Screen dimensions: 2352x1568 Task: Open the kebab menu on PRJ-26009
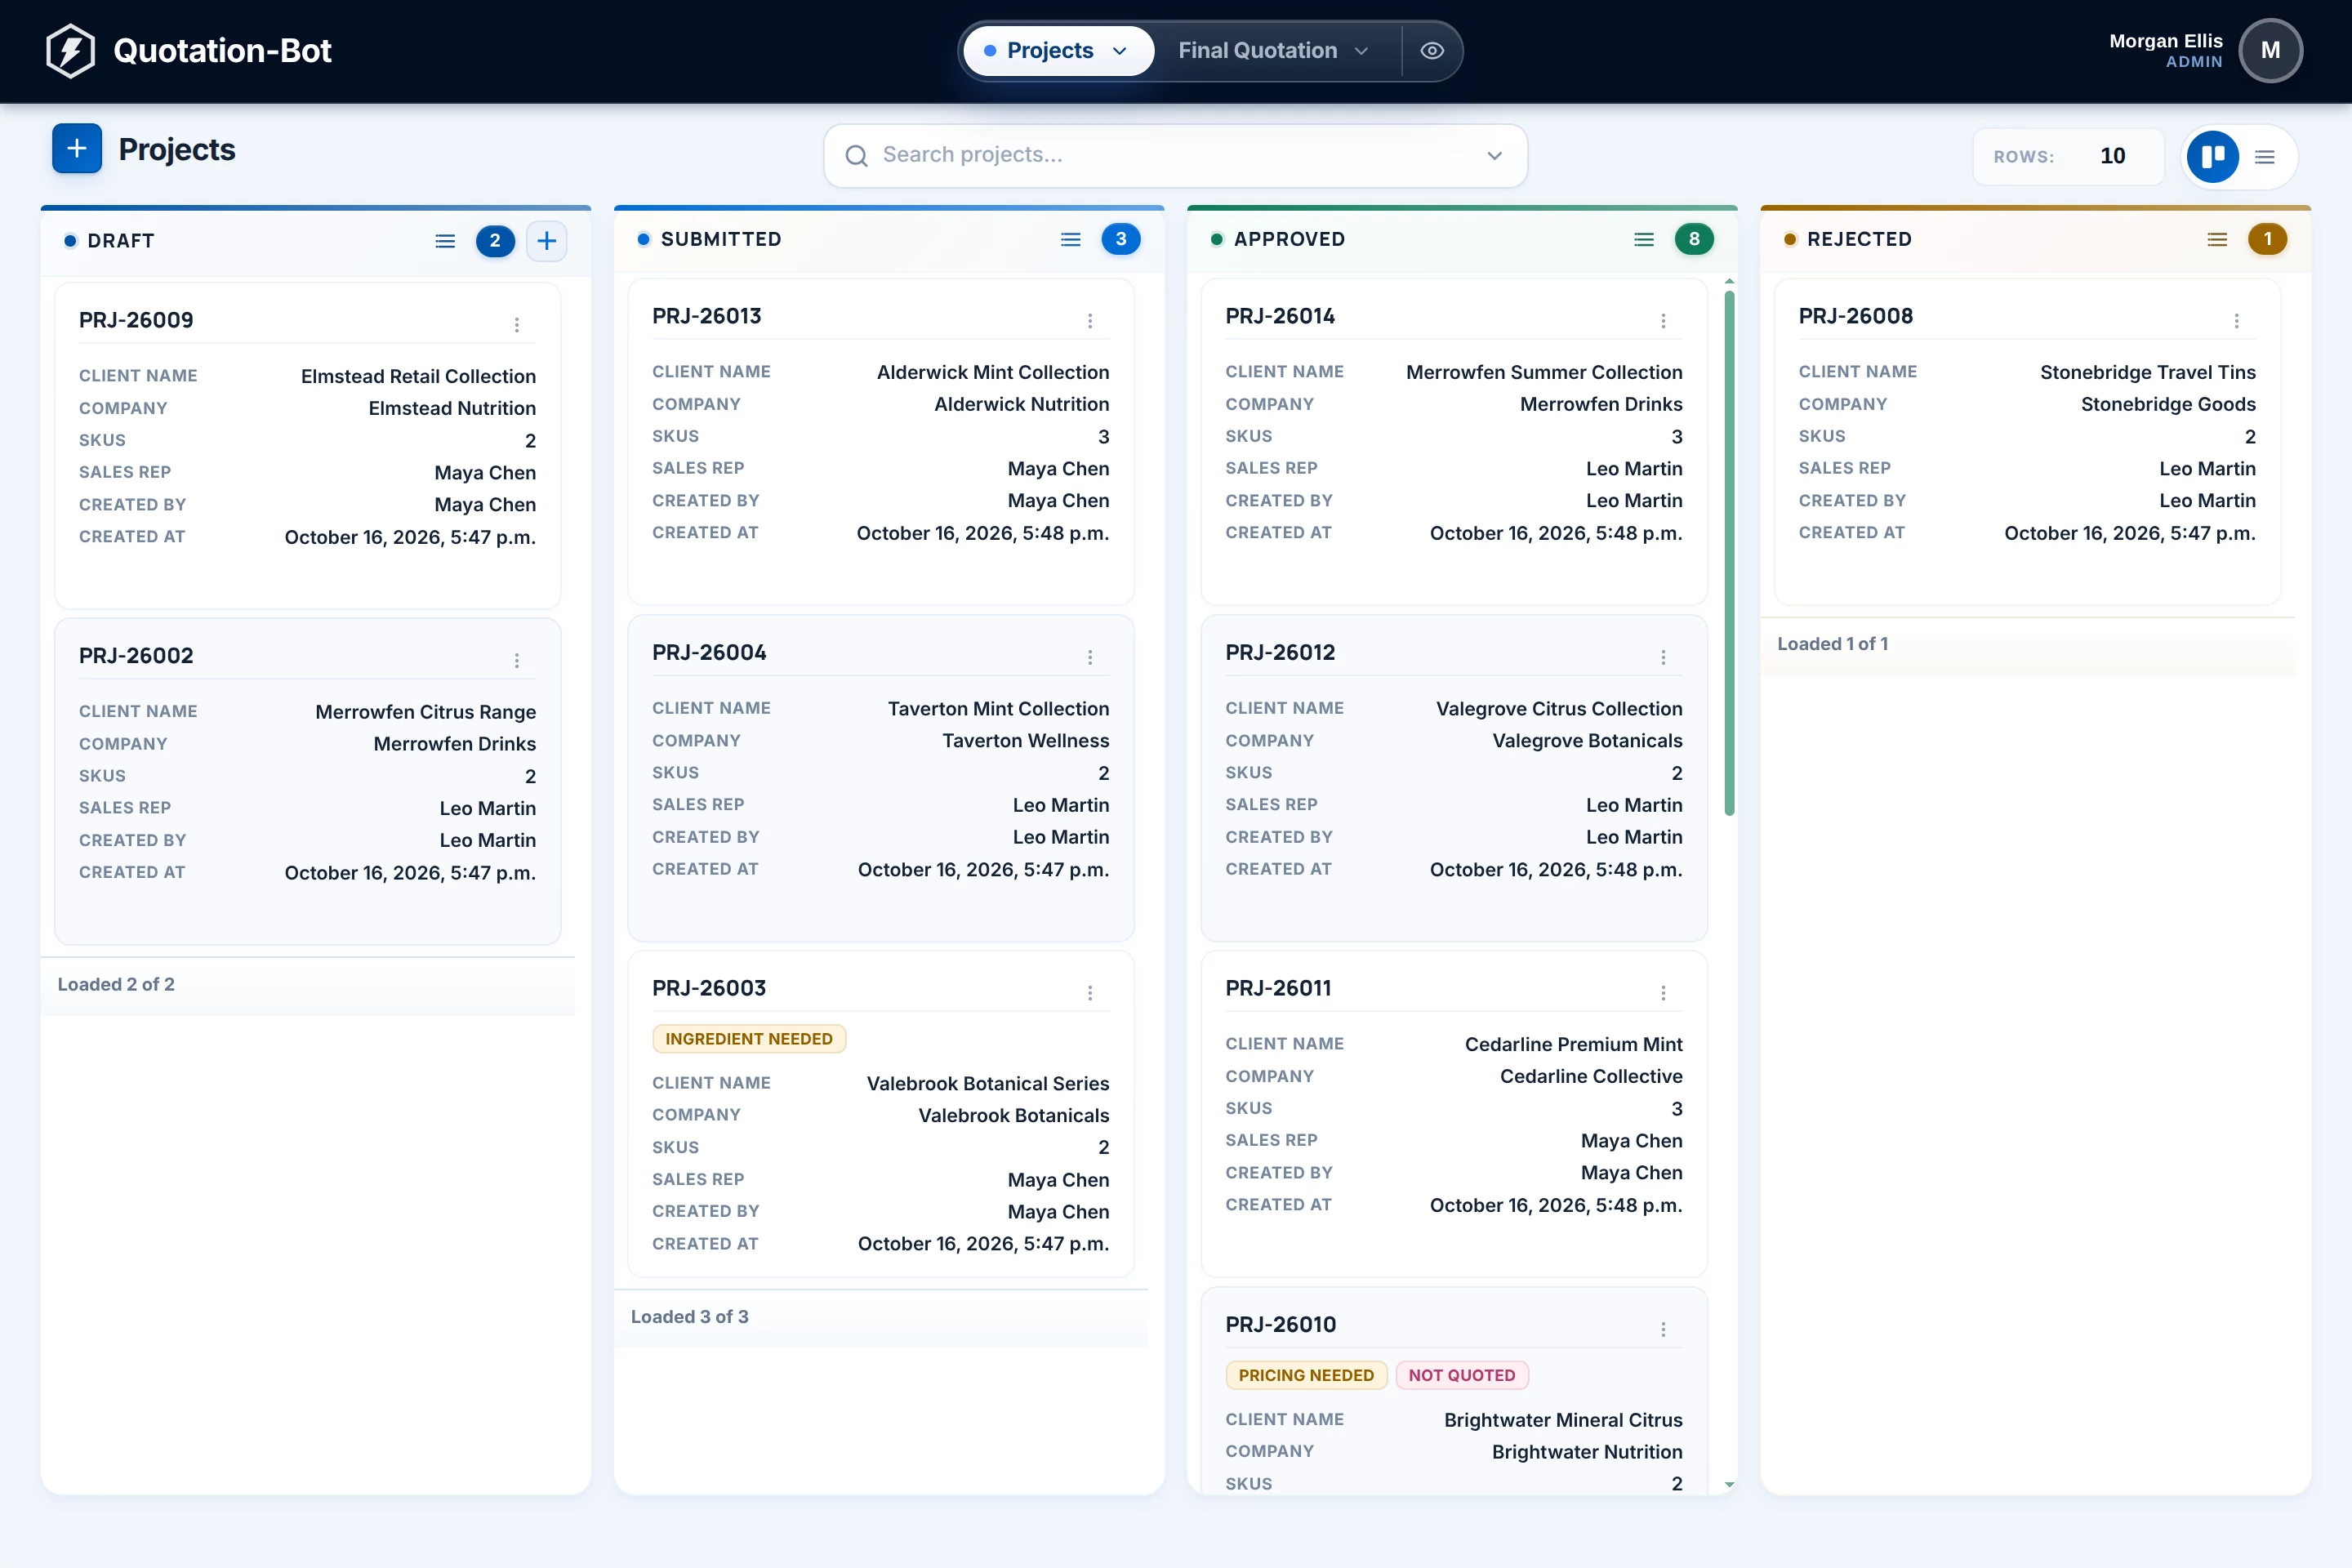(517, 324)
